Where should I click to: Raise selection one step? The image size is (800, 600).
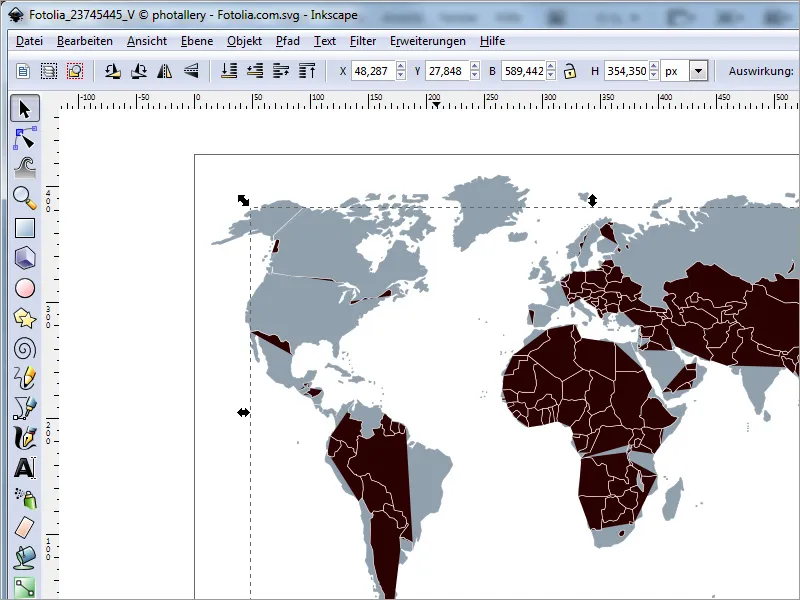(x=281, y=71)
